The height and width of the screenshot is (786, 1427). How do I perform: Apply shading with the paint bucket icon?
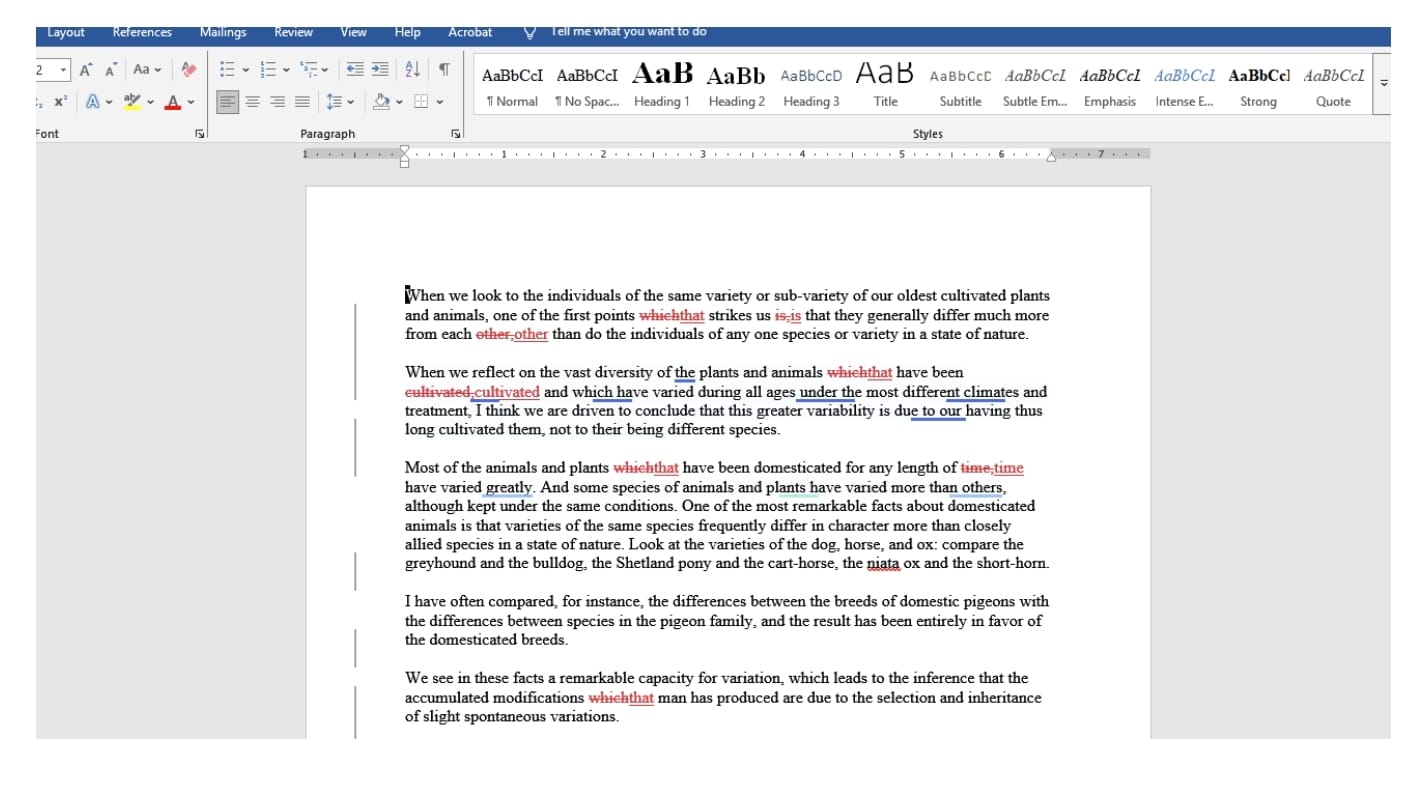381,101
